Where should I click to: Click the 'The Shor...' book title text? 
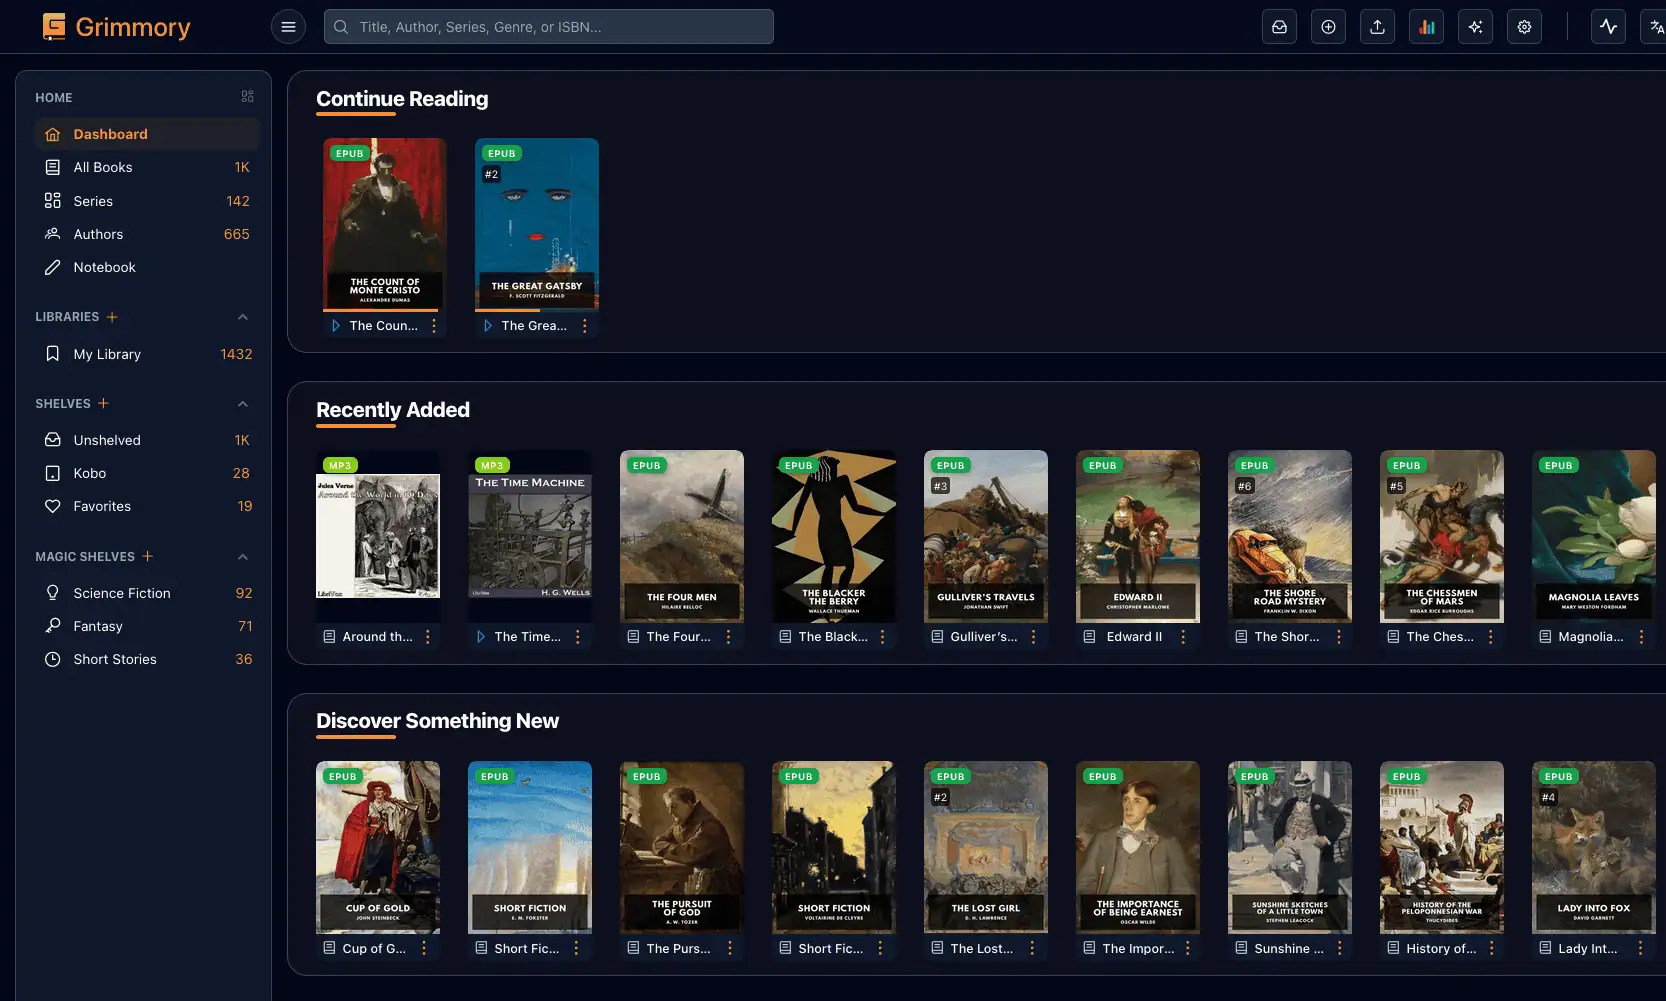coord(1287,637)
